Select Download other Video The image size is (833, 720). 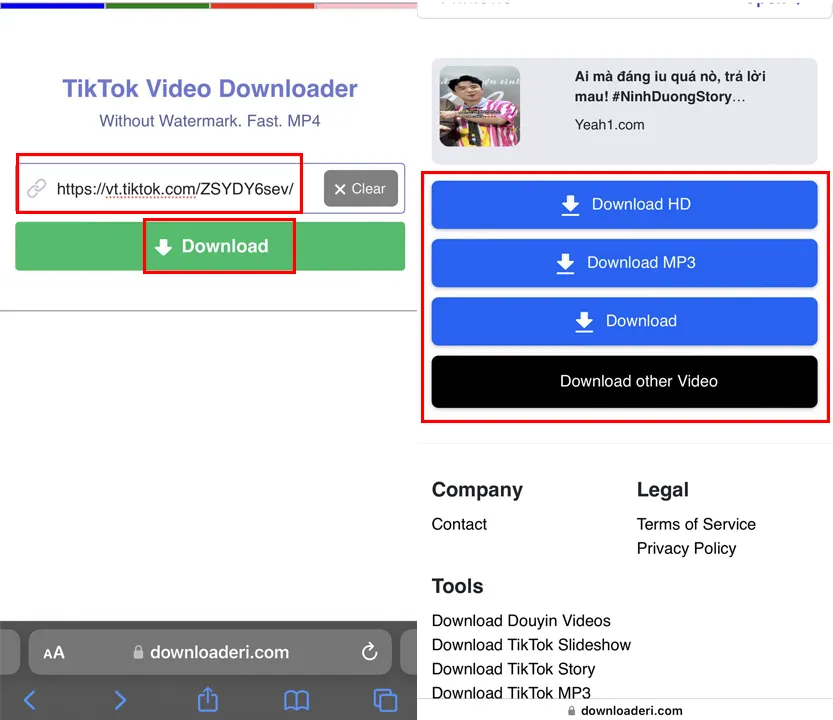tap(638, 381)
